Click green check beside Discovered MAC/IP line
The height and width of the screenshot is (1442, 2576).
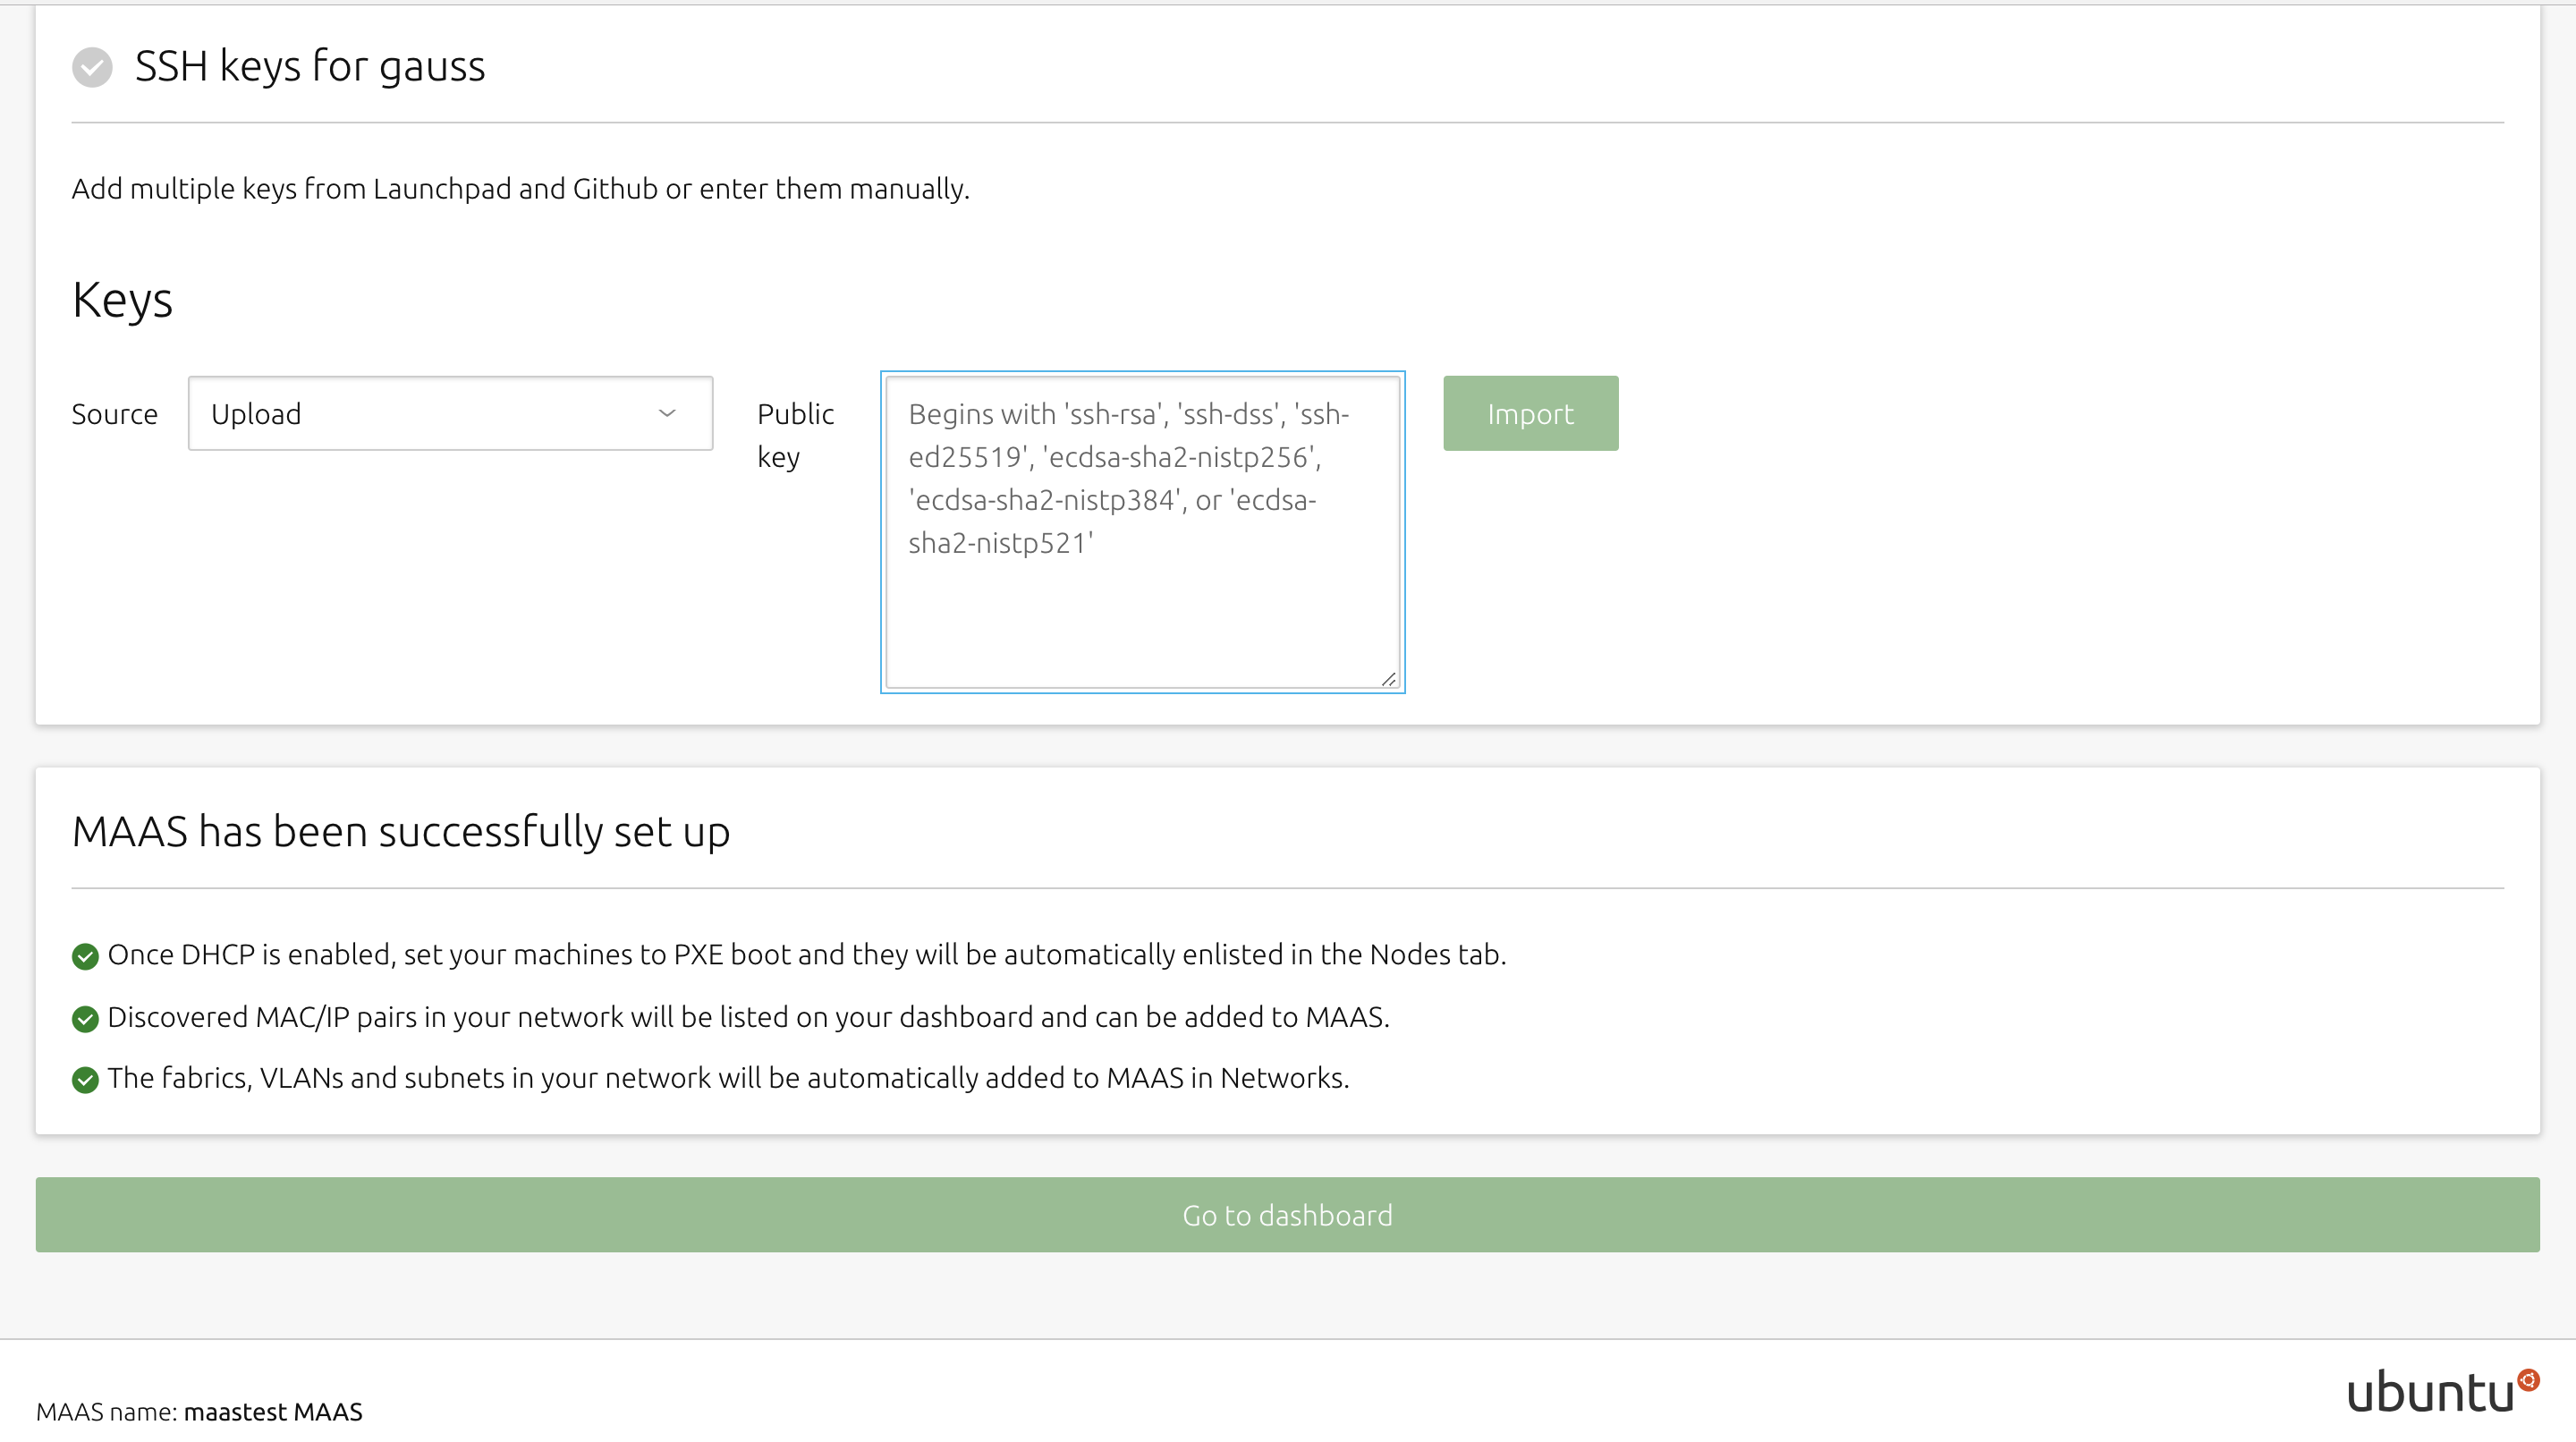click(x=85, y=1018)
